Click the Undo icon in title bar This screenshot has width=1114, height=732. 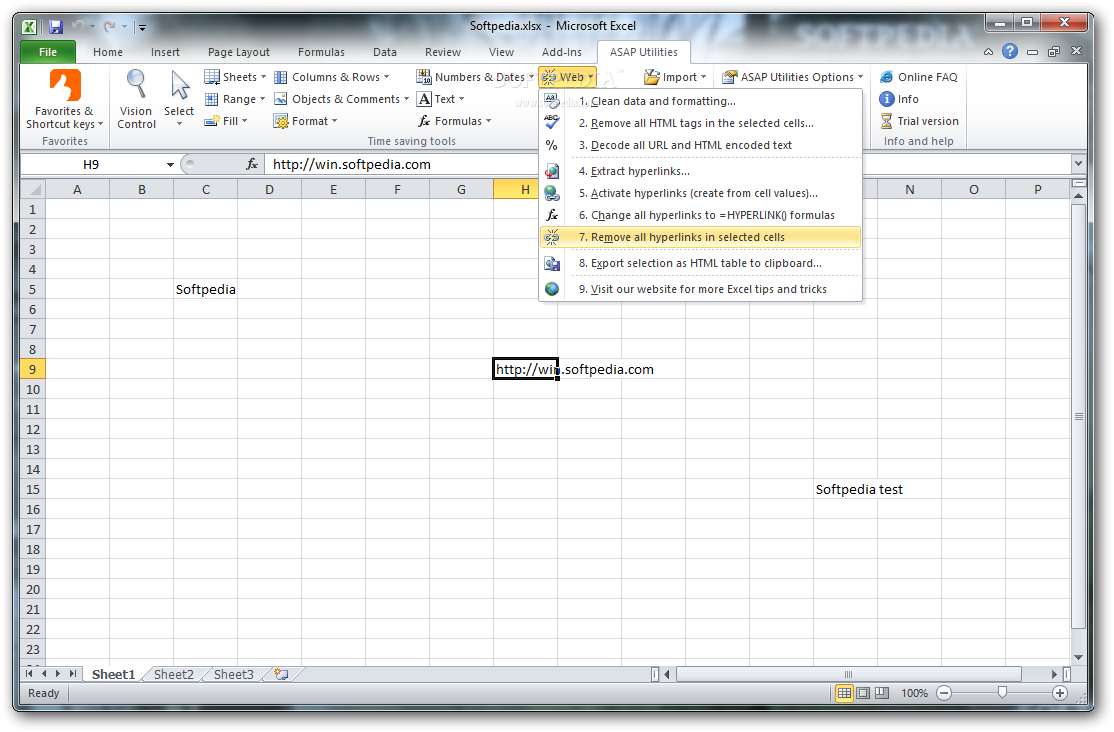pyautogui.click(x=77, y=26)
